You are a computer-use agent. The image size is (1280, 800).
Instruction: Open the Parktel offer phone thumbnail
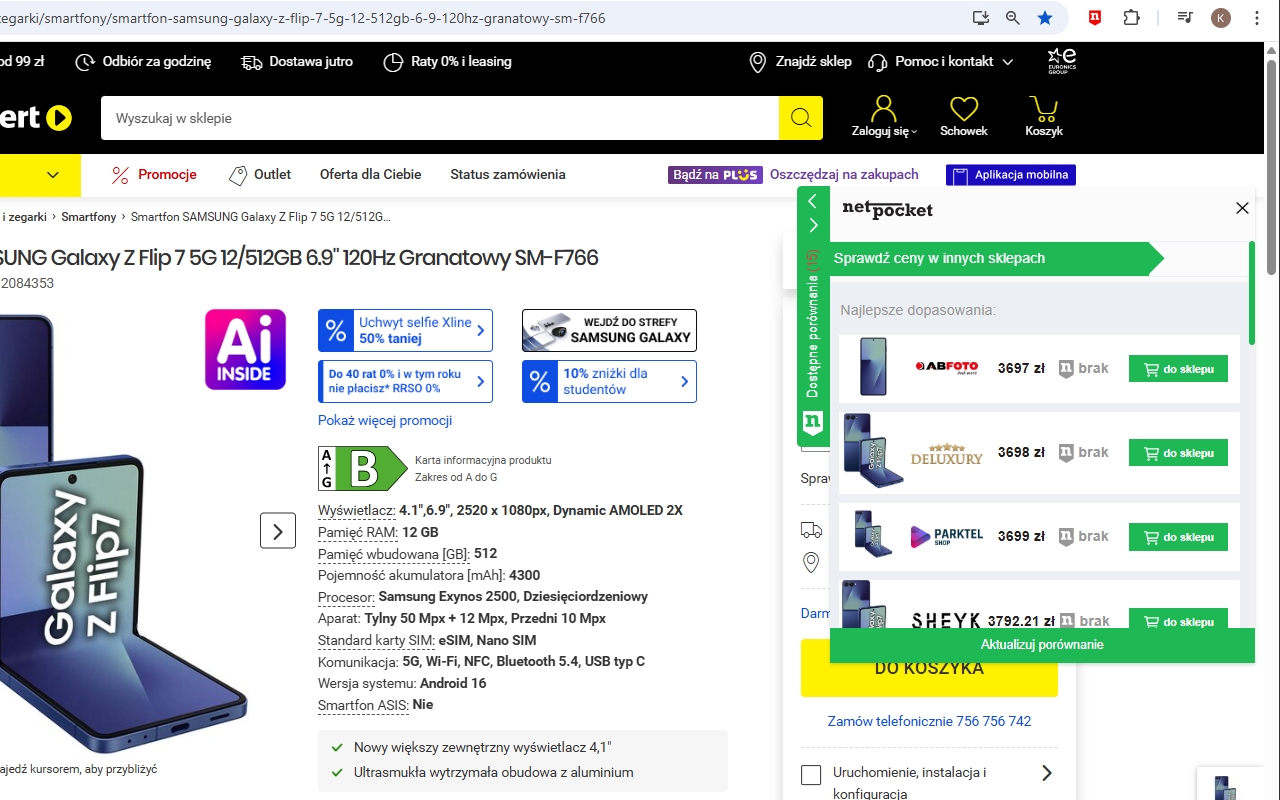(873, 533)
